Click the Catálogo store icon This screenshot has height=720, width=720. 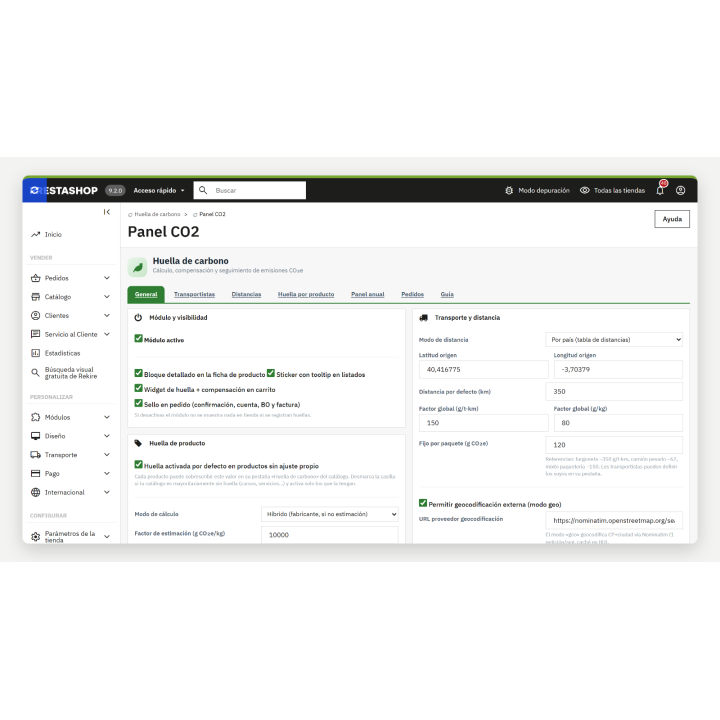(x=35, y=297)
